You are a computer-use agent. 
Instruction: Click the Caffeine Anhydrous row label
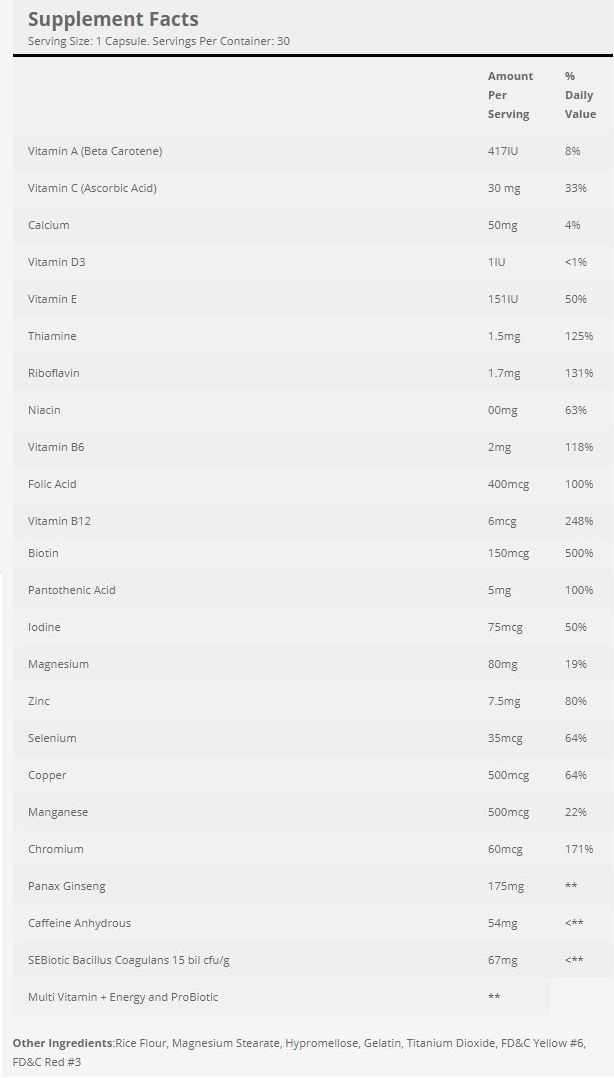click(x=79, y=923)
